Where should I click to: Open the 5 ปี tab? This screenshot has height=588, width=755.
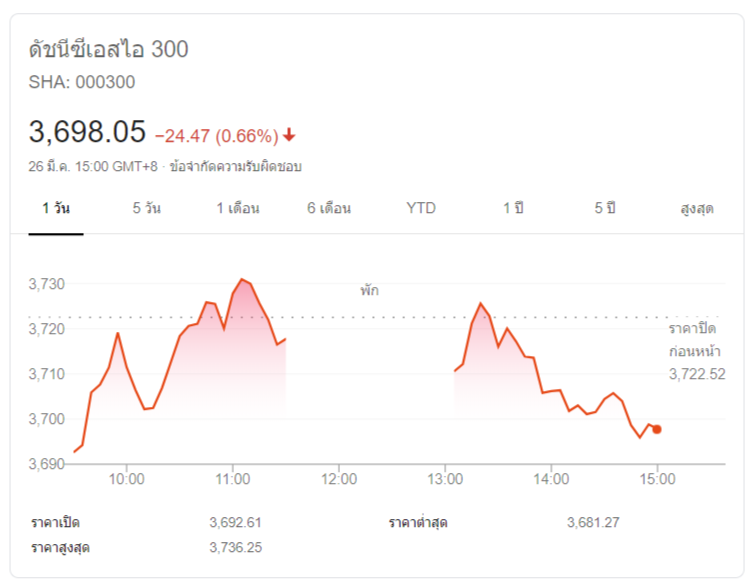(x=605, y=209)
